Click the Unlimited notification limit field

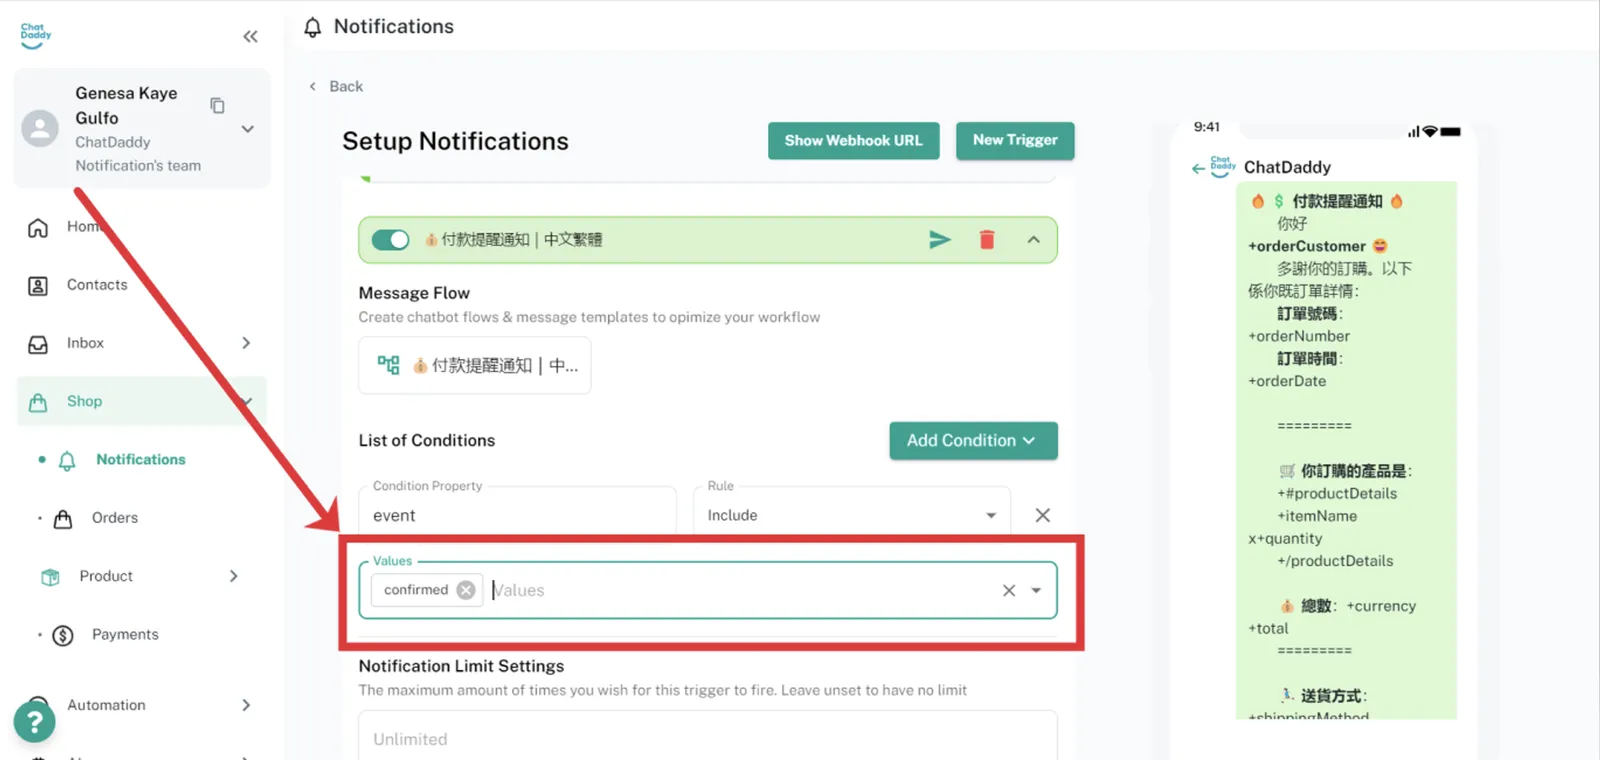pos(707,739)
